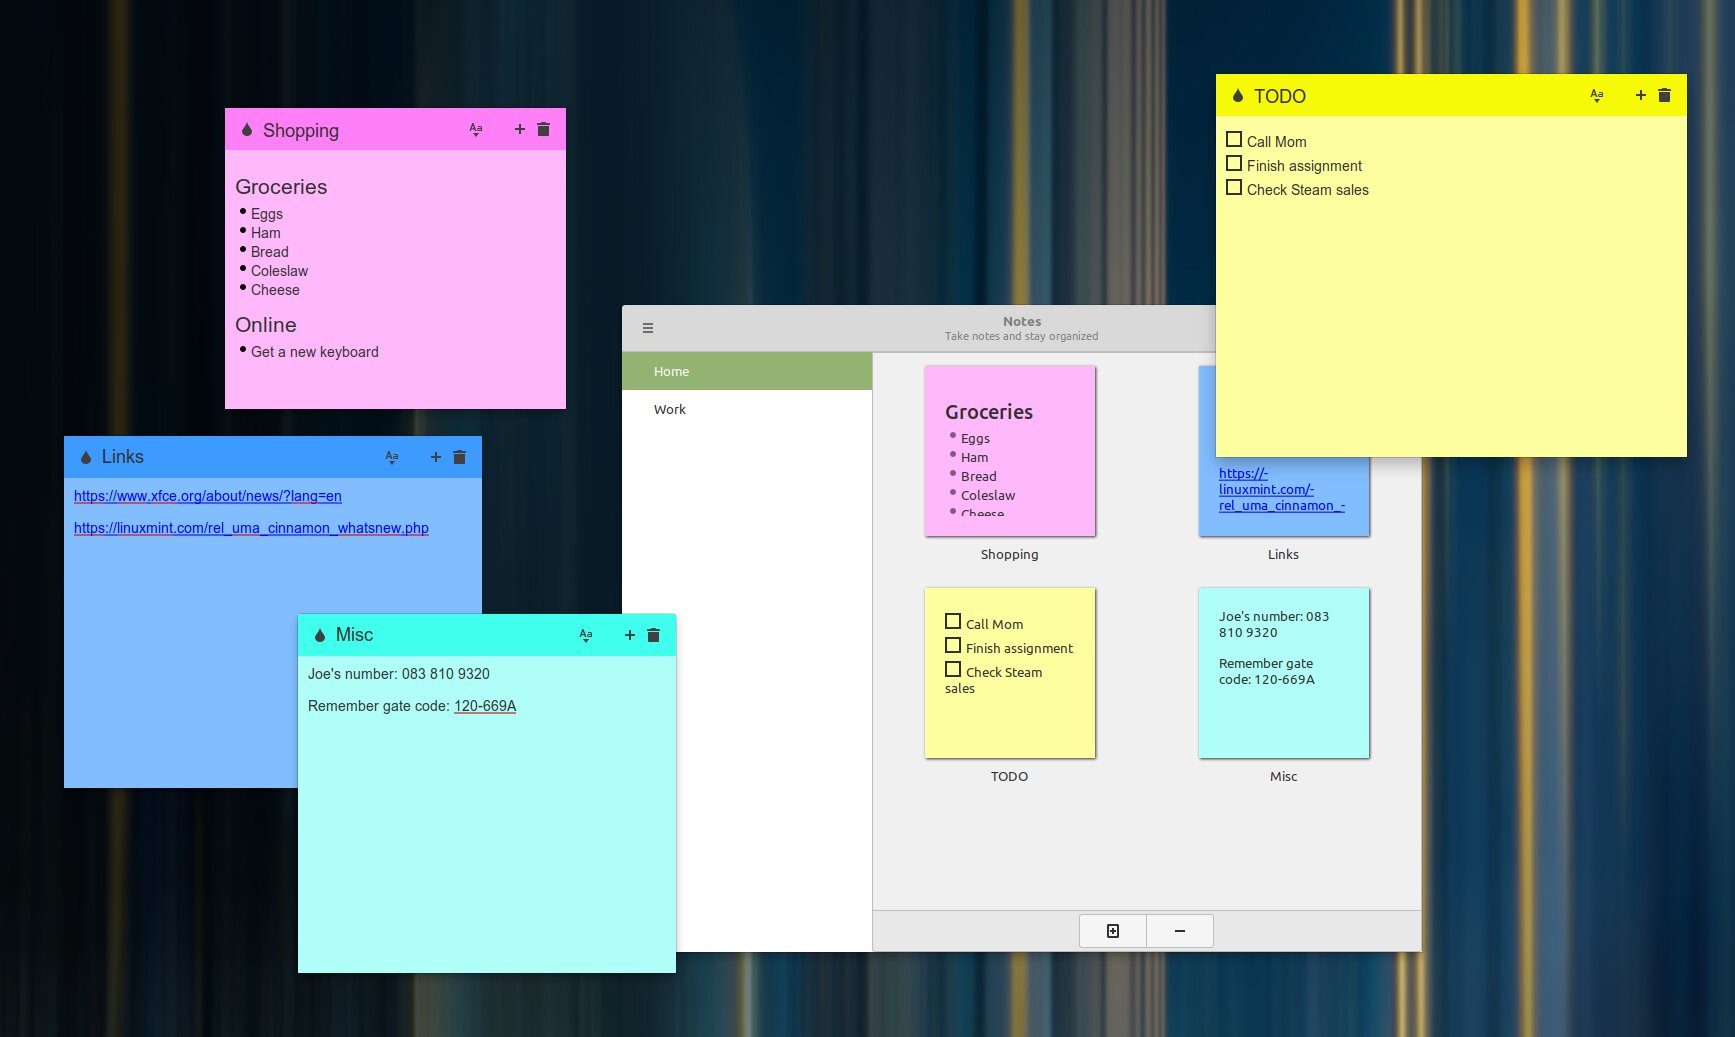Viewport: 1735px width, 1037px height.
Task: Click the plus icon on Misc note
Action: [x=629, y=635]
